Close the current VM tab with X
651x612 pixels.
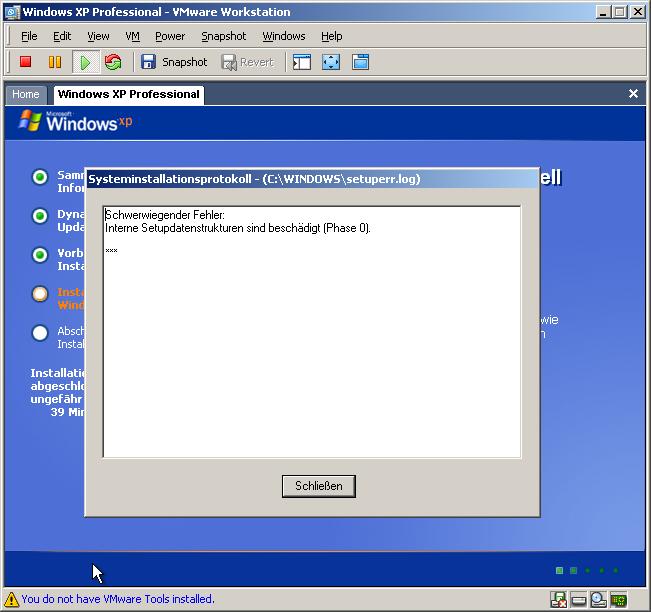[x=633, y=94]
